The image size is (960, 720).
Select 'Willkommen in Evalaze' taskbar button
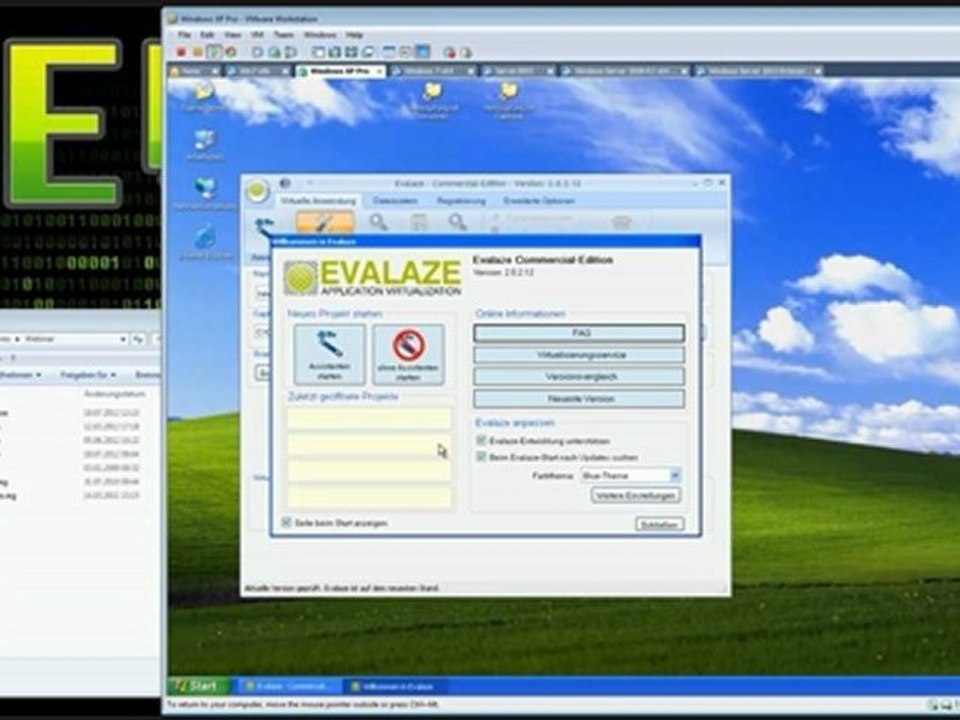click(x=396, y=686)
